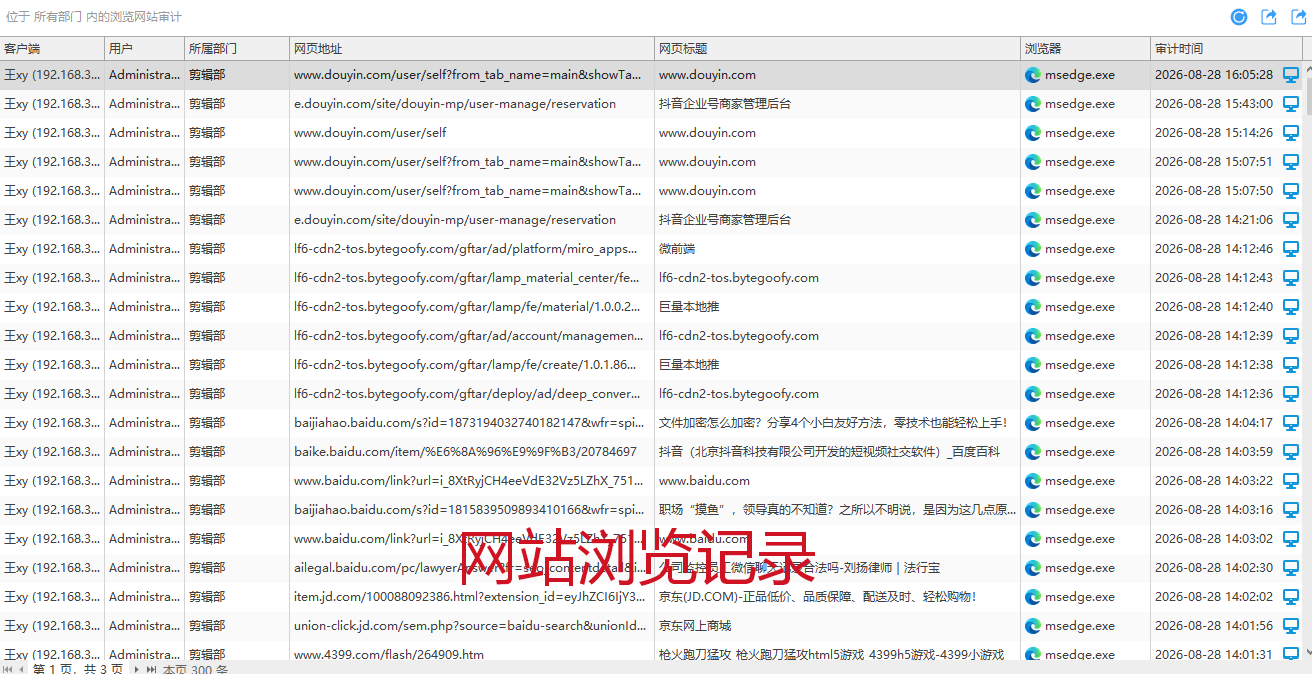
Task: Select the item.jd.com/100088092386.html URL cell
Action: pos(470,597)
